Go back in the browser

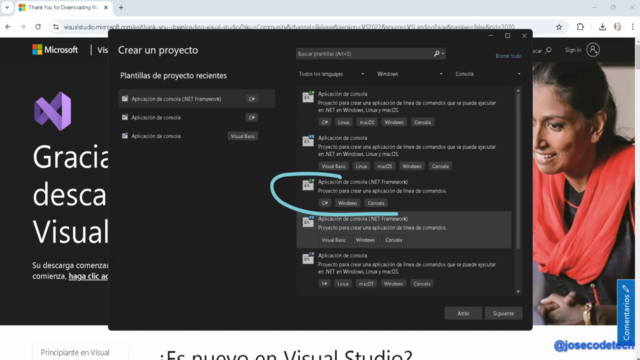(x=8, y=27)
